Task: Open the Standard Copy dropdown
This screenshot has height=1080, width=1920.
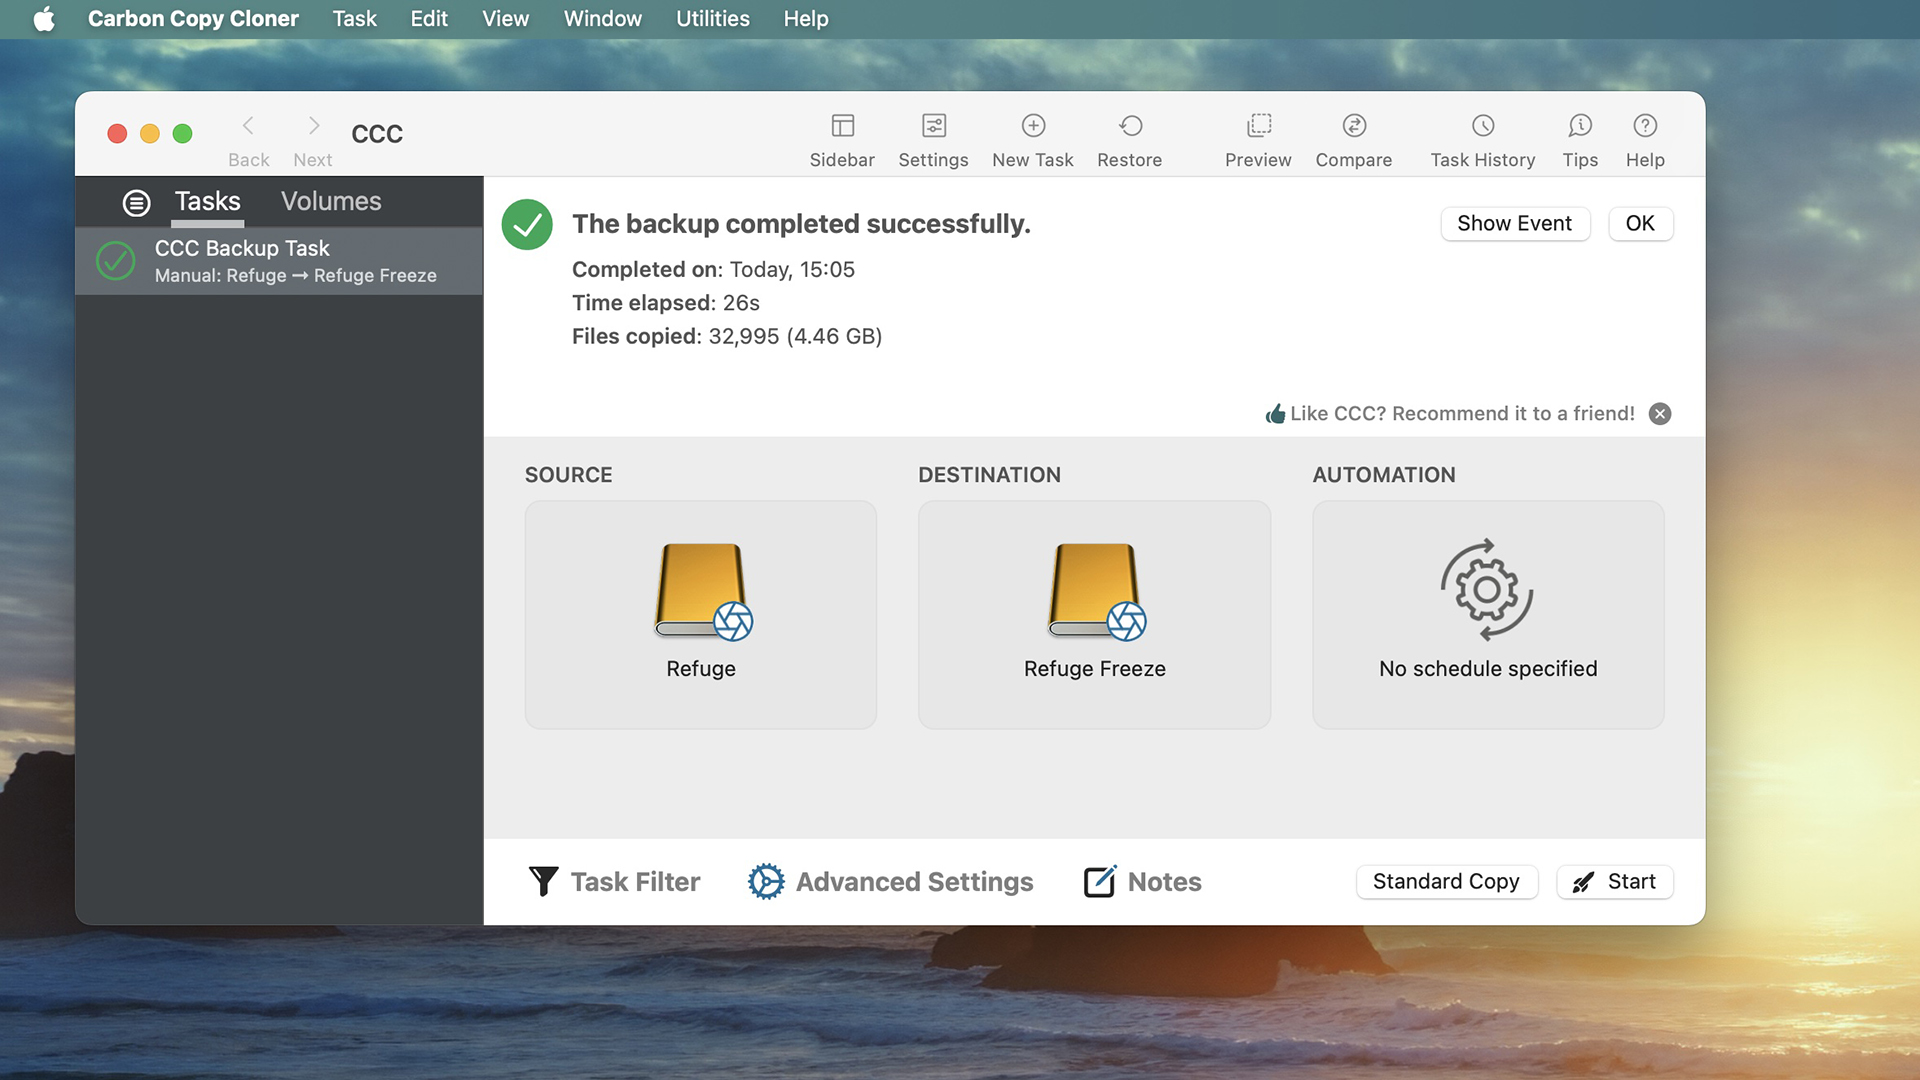Action: 1446,881
